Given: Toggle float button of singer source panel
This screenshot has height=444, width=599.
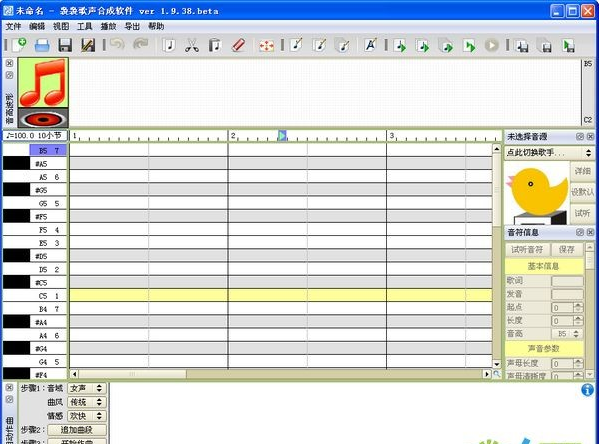Looking at the screenshot, I should coord(580,136).
